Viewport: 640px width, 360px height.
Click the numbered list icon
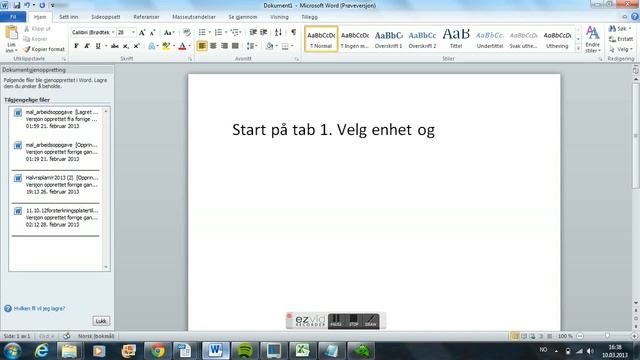pyautogui.click(x=218, y=32)
